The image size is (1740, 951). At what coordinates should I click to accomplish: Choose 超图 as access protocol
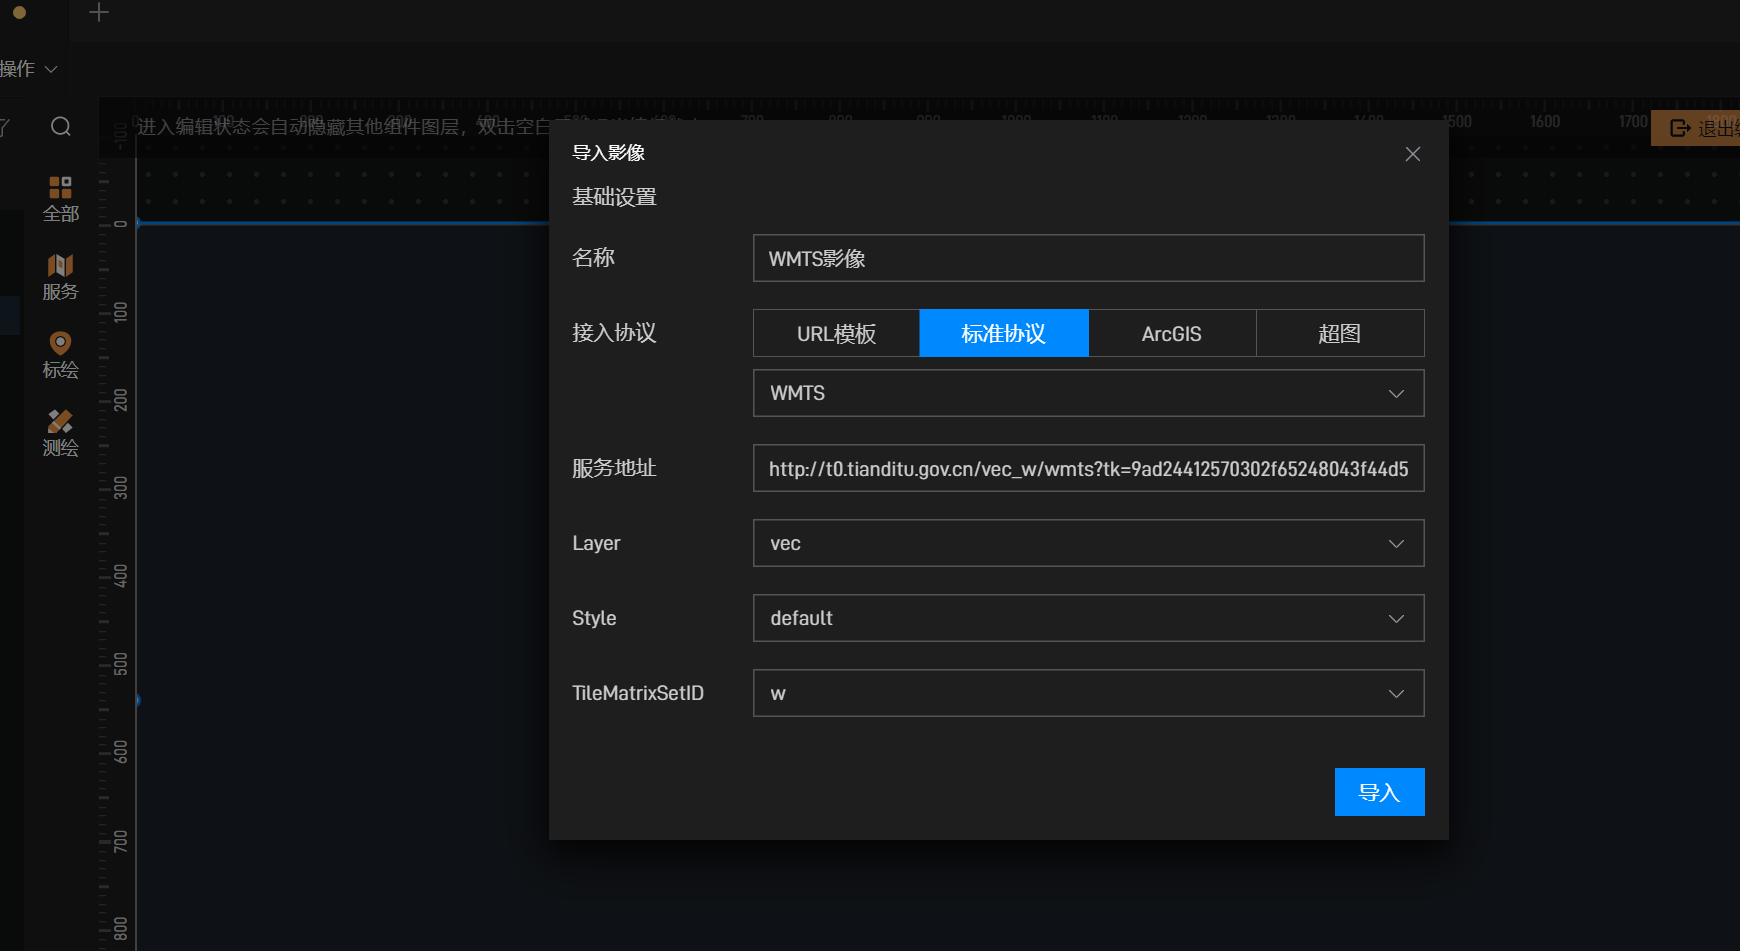(1339, 333)
